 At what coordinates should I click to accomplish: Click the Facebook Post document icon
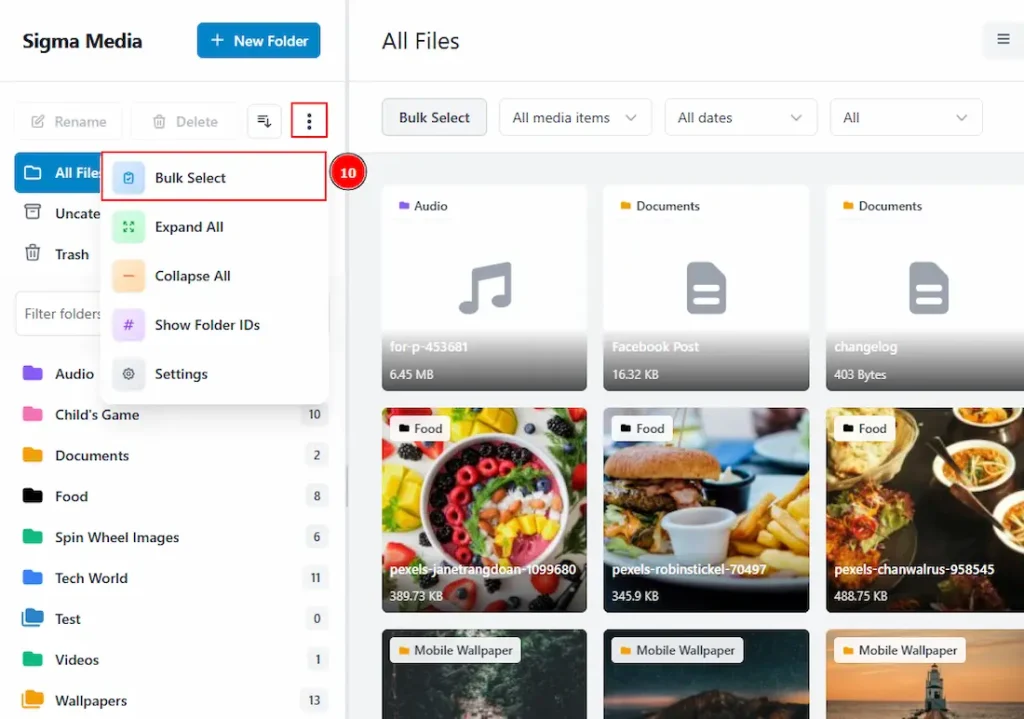[706, 287]
